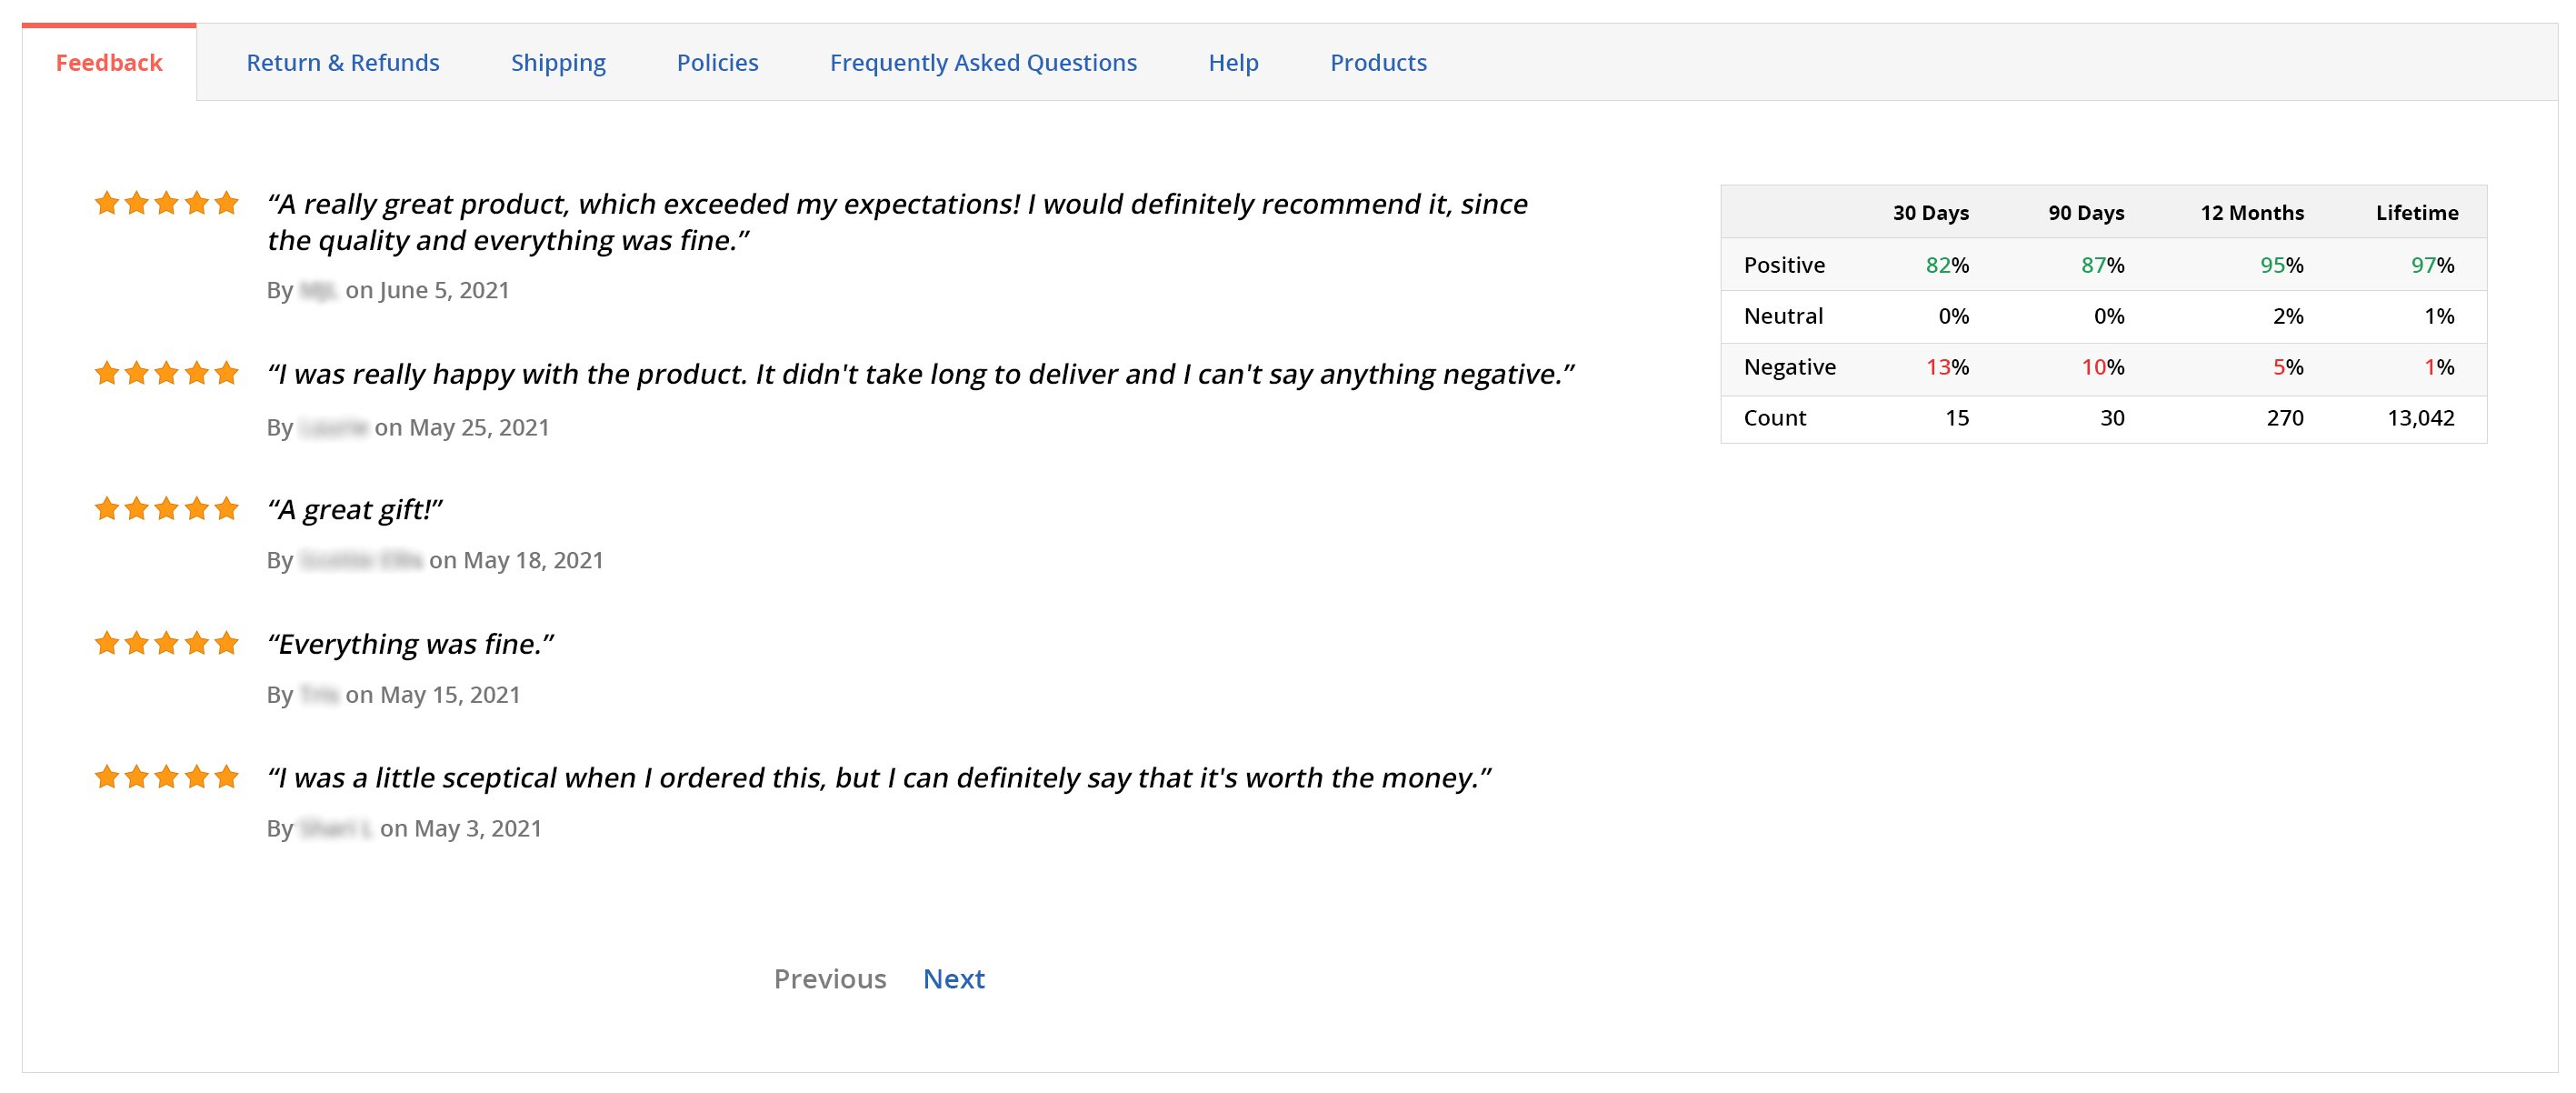The width and height of the screenshot is (2576, 1093).
Task: Switch to Return & Refunds tab
Action: point(343,63)
